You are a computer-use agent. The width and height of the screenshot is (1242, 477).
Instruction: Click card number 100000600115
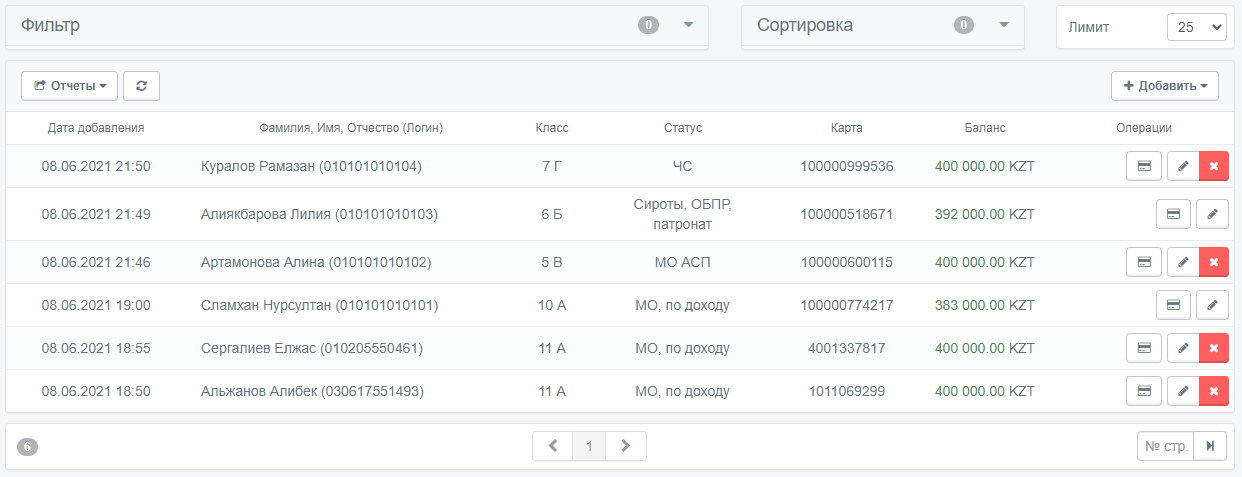pos(847,262)
